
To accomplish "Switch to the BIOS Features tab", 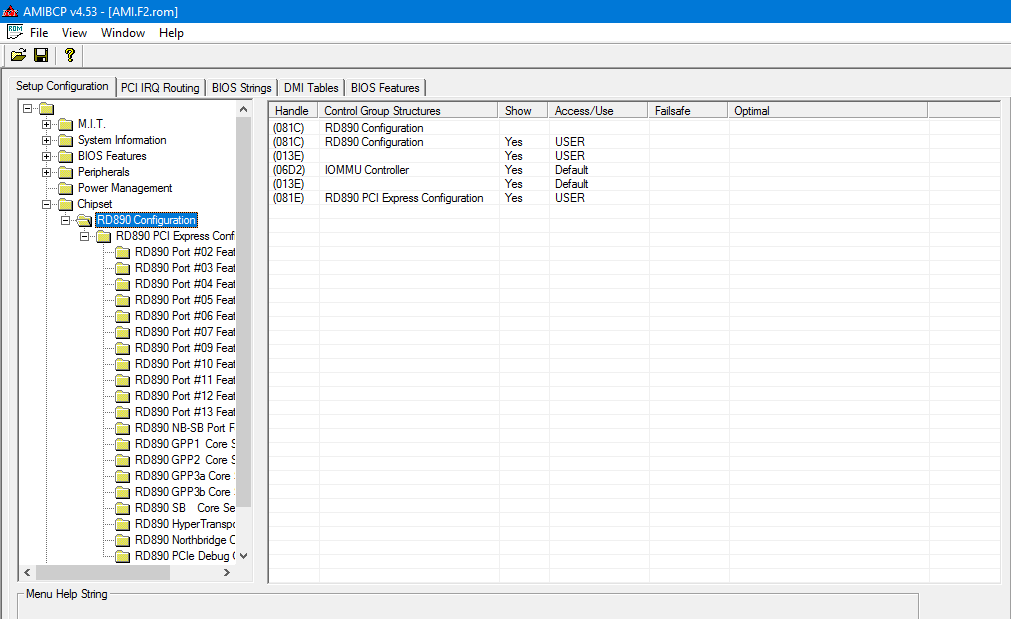I will pyautogui.click(x=385, y=88).
